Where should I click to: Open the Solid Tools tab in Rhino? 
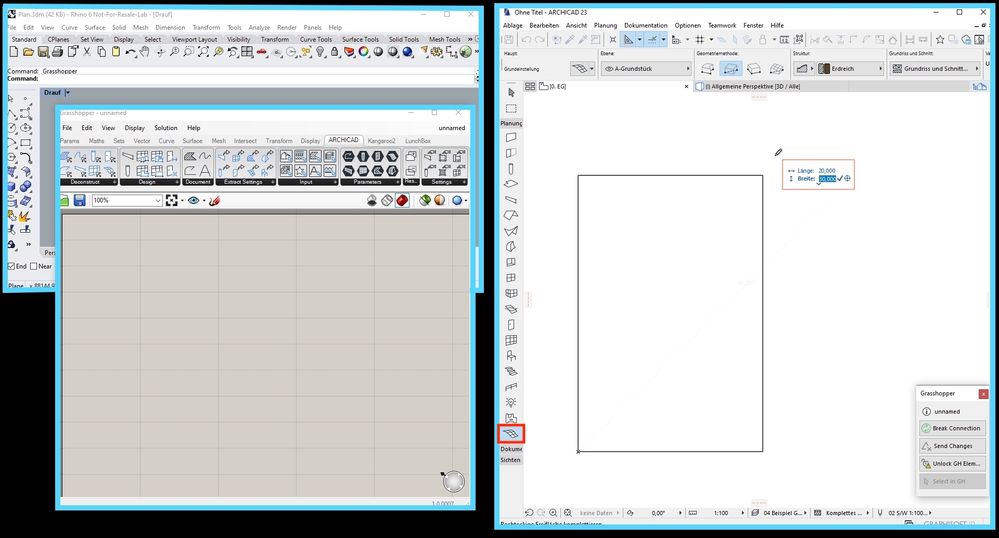pos(404,40)
